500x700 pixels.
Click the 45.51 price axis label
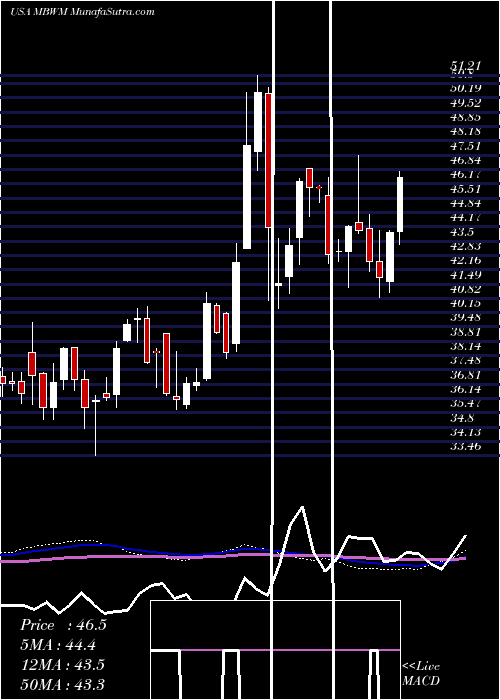465,189
